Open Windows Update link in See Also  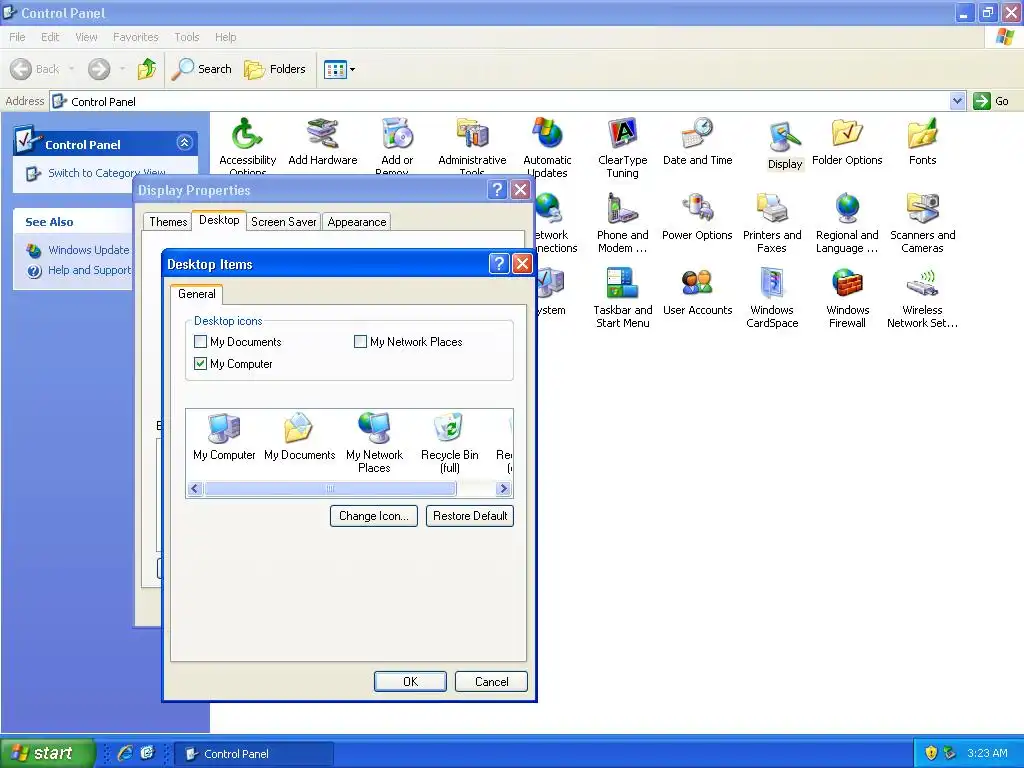tap(88, 250)
